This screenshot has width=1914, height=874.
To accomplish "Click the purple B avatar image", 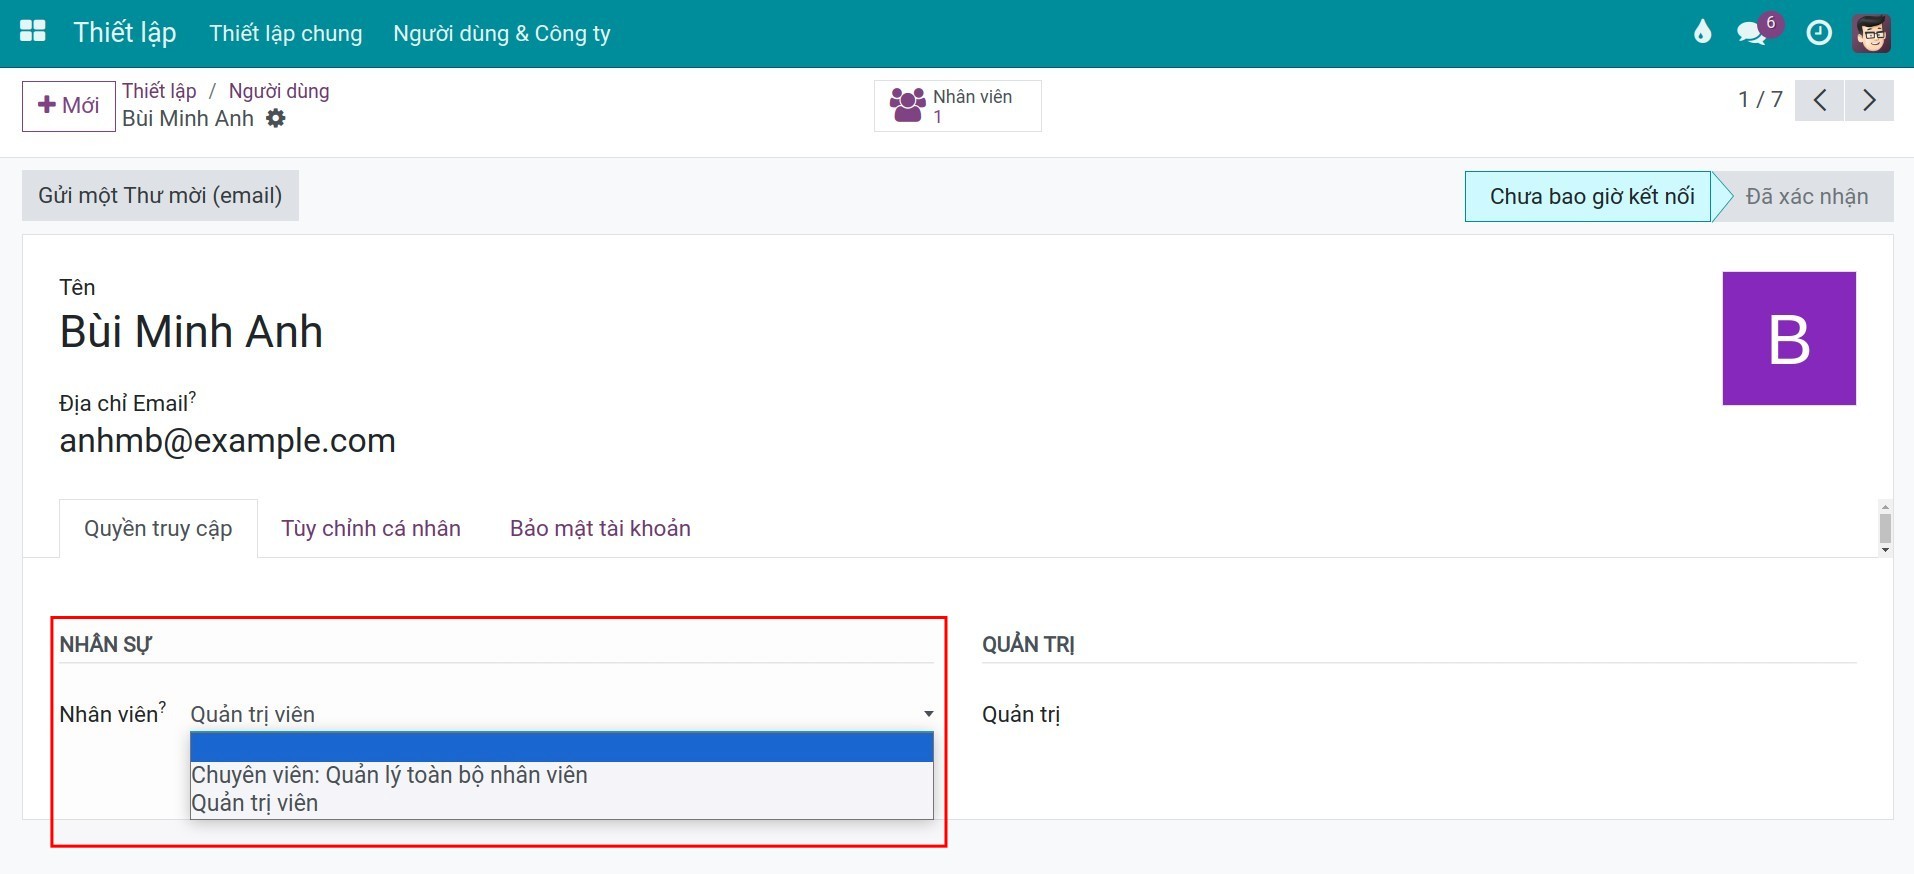I will coord(1789,338).
